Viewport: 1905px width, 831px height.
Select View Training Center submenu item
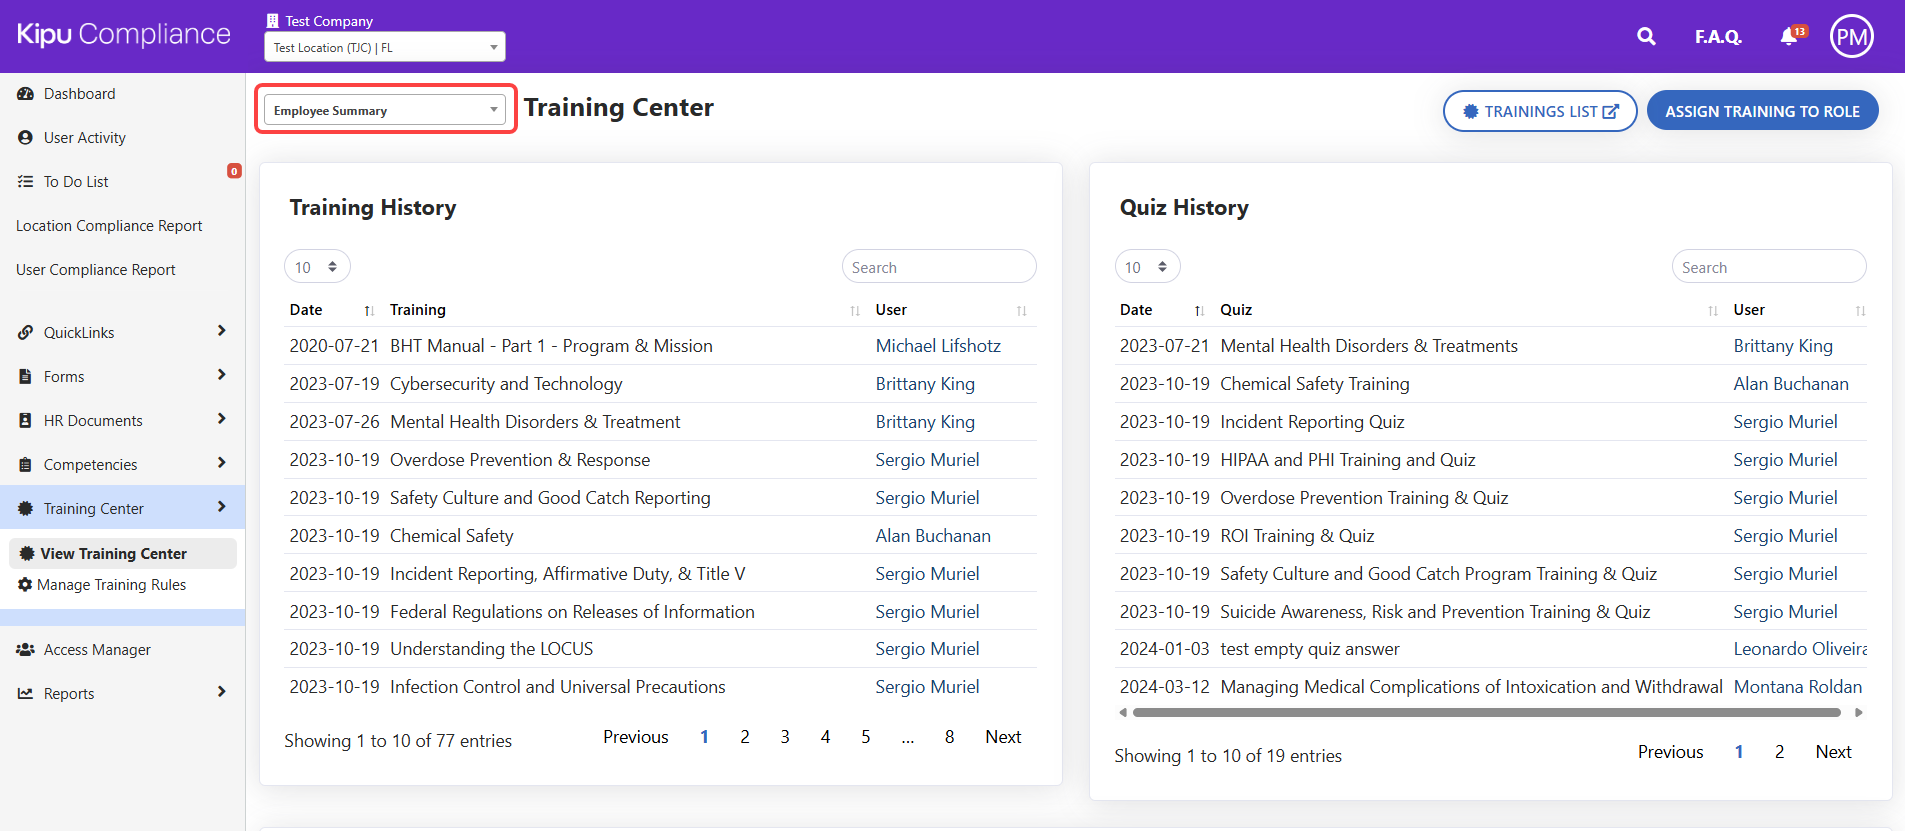(113, 554)
